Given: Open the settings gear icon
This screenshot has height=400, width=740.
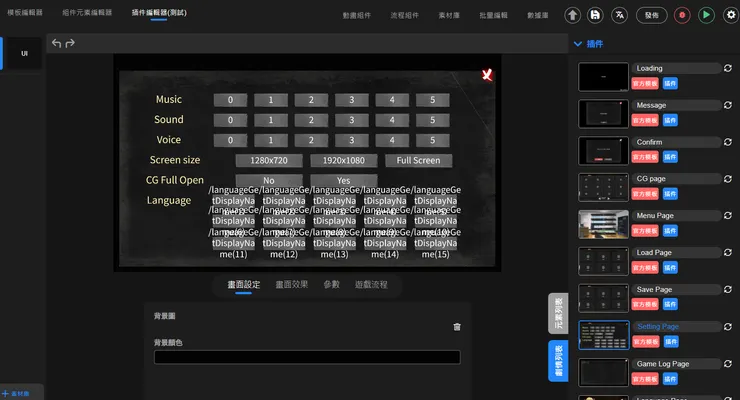Looking at the screenshot, I should [x=731, y=15].
